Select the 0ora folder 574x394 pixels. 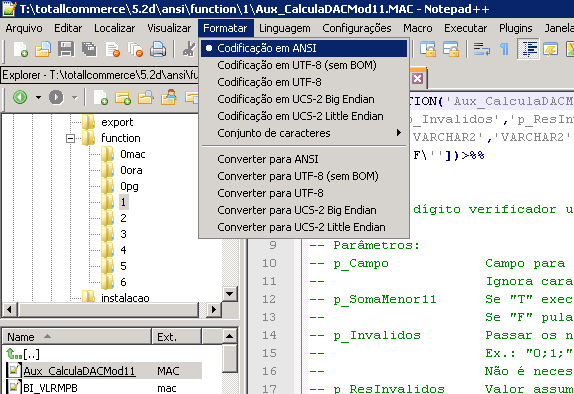click(x=131, y=170)
